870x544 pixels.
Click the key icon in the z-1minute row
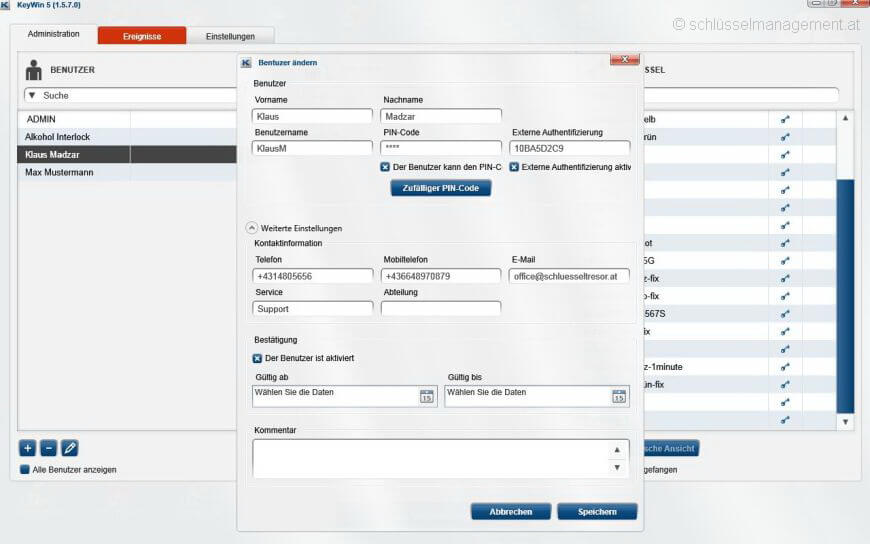785,366
